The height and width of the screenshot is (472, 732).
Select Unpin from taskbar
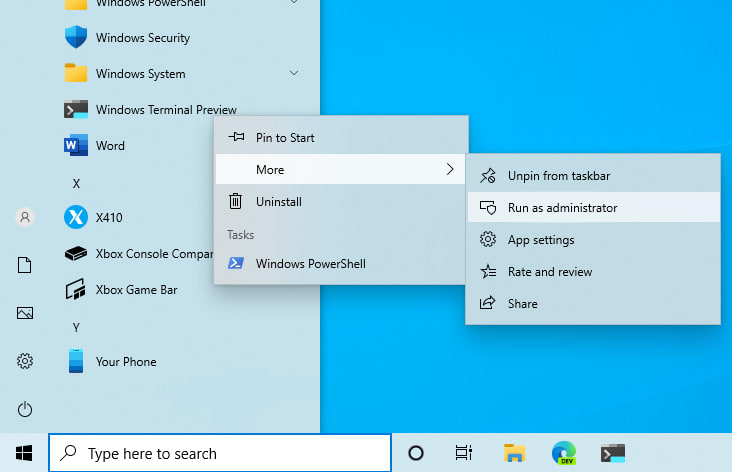pos(593,176)
